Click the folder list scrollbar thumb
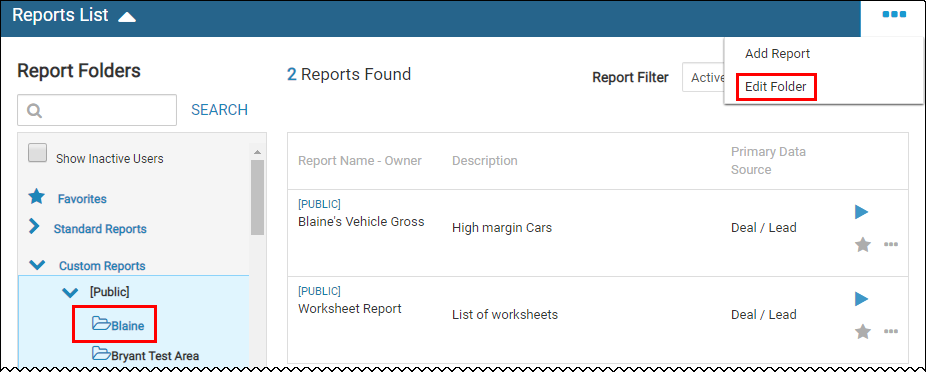This screenshot has width=926, height=373. tap(257, 198)
